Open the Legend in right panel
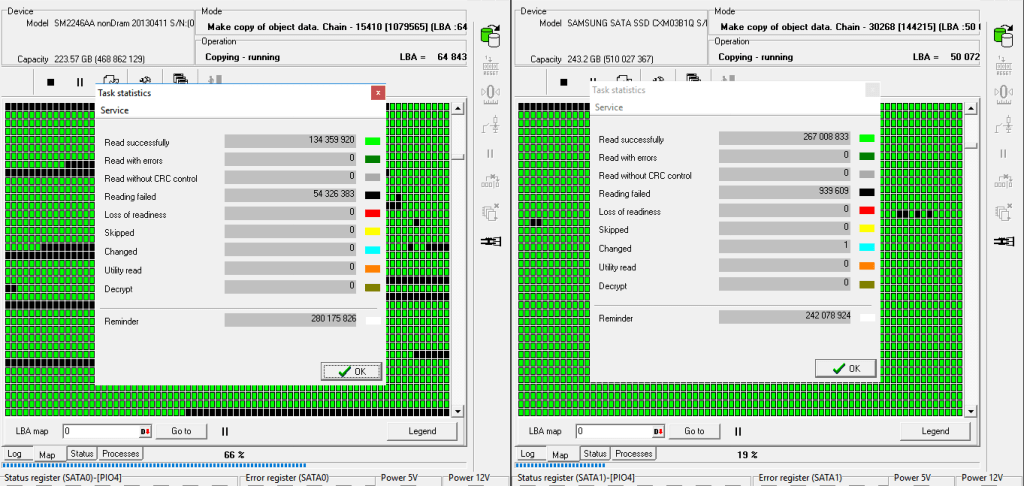 click(x=935, y=431)
